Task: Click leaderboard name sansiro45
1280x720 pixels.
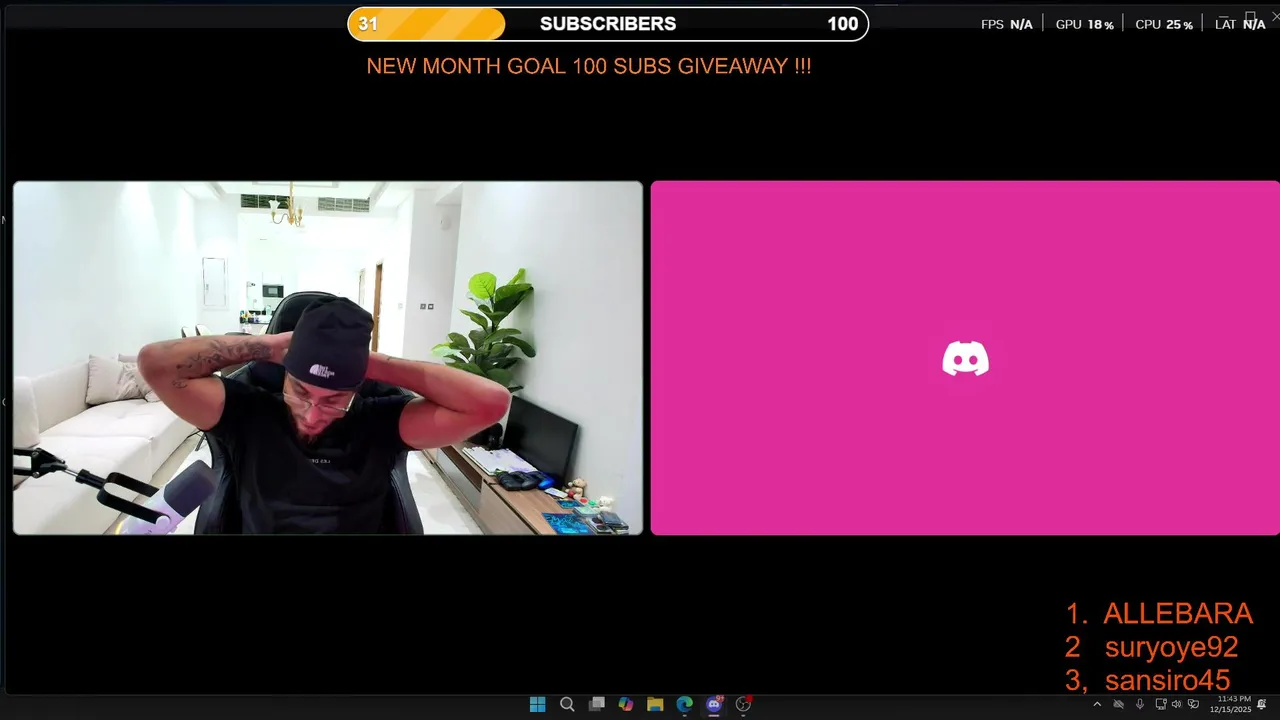Action: coord(1167,681)
